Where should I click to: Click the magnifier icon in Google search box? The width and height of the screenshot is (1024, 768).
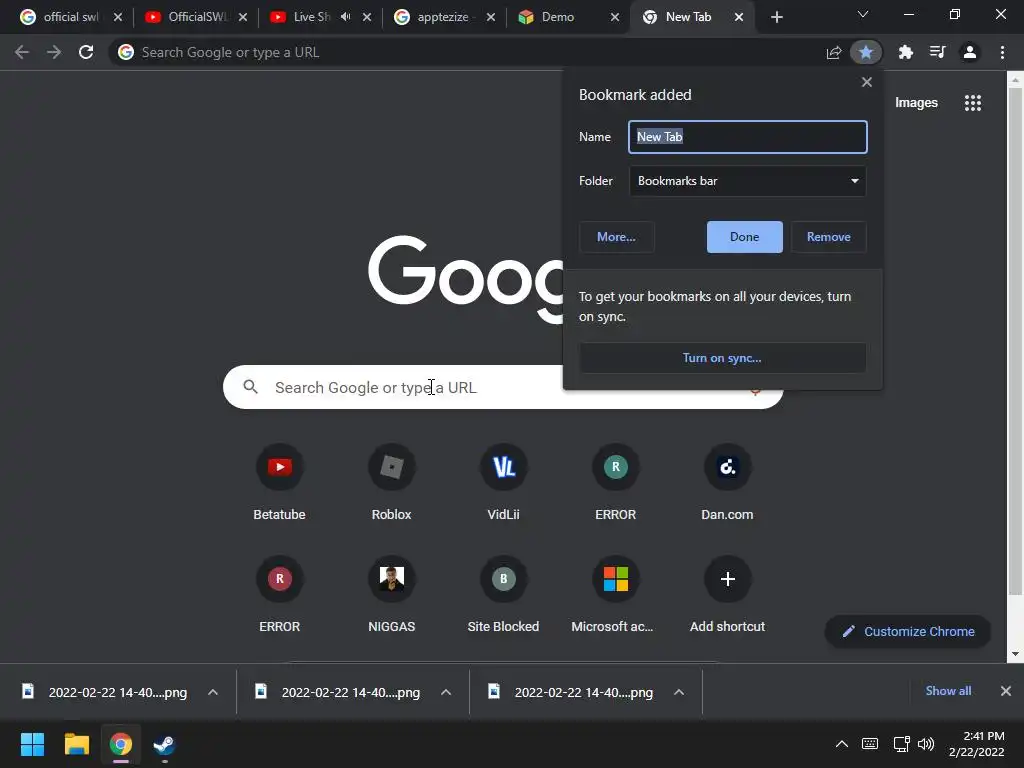251,387
